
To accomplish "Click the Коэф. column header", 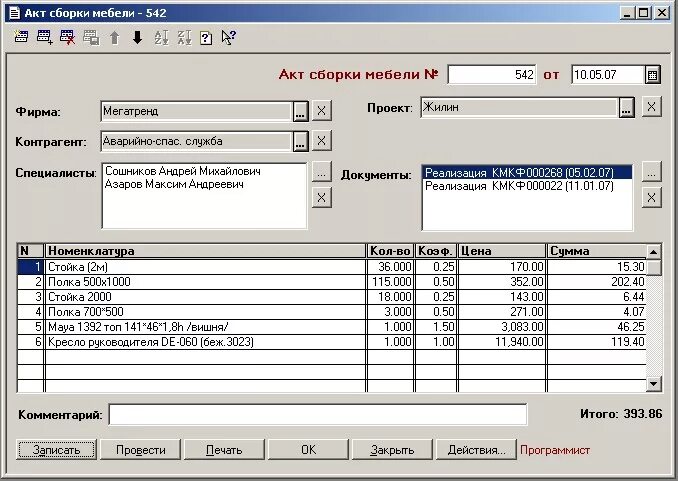I will pyautogui.click(x=435, y=251).
